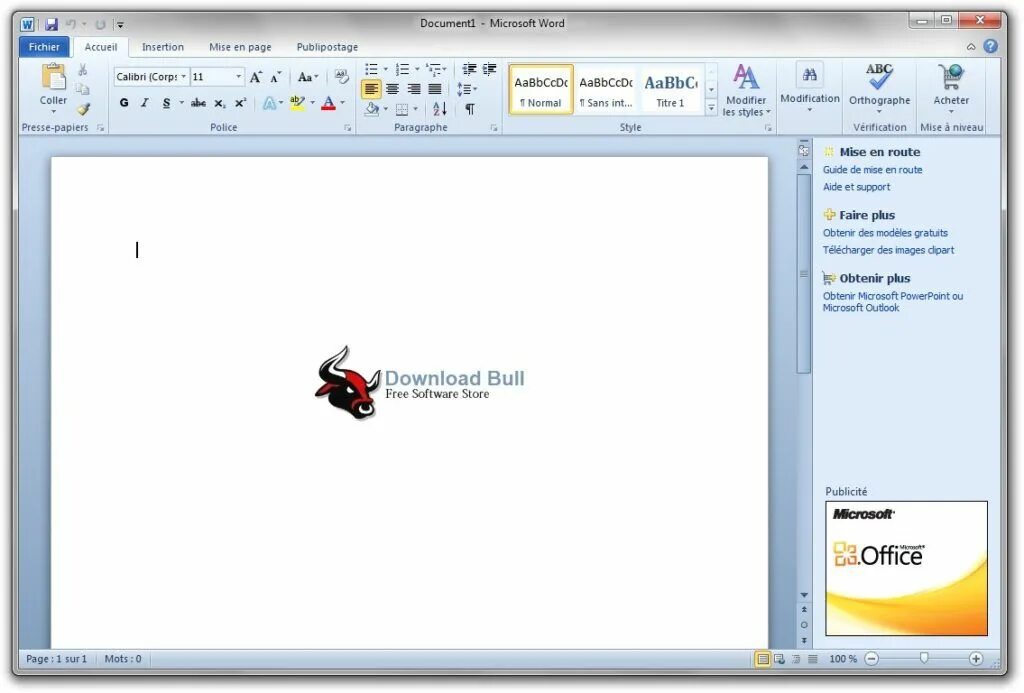
Task: Click the shading paint bucket icon
Action: pos(372,109)
